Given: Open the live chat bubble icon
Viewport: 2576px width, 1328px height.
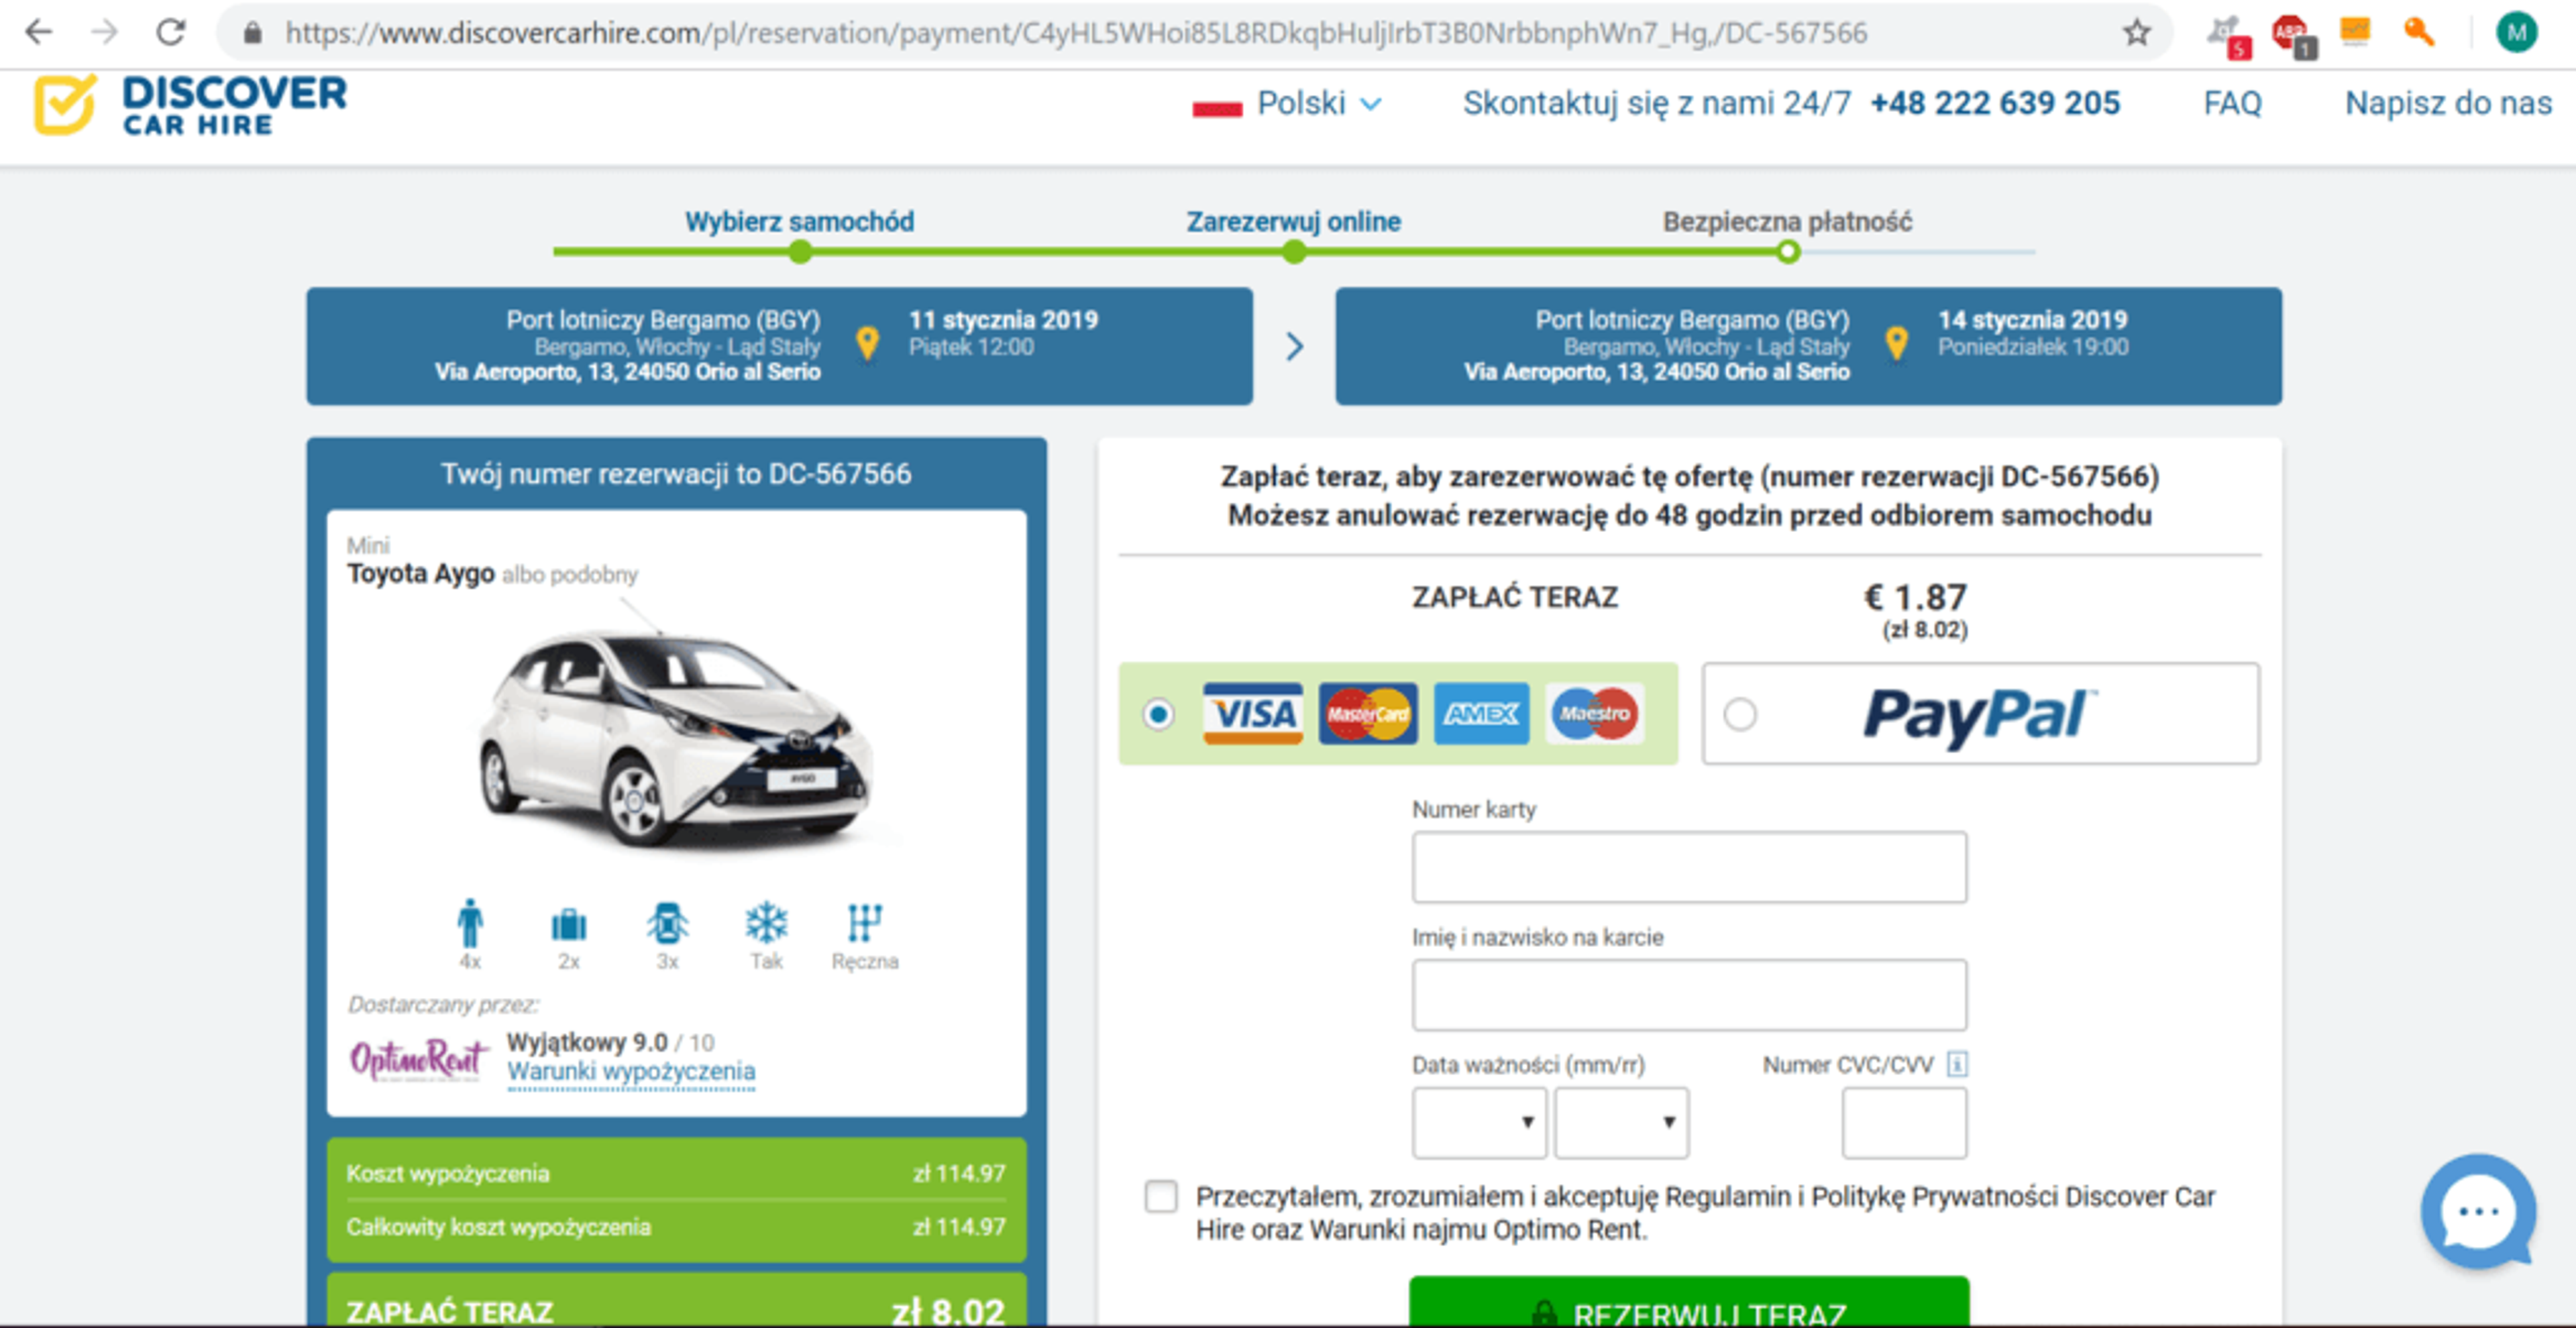Looking at the screenshot, I should [2477, 1211].
